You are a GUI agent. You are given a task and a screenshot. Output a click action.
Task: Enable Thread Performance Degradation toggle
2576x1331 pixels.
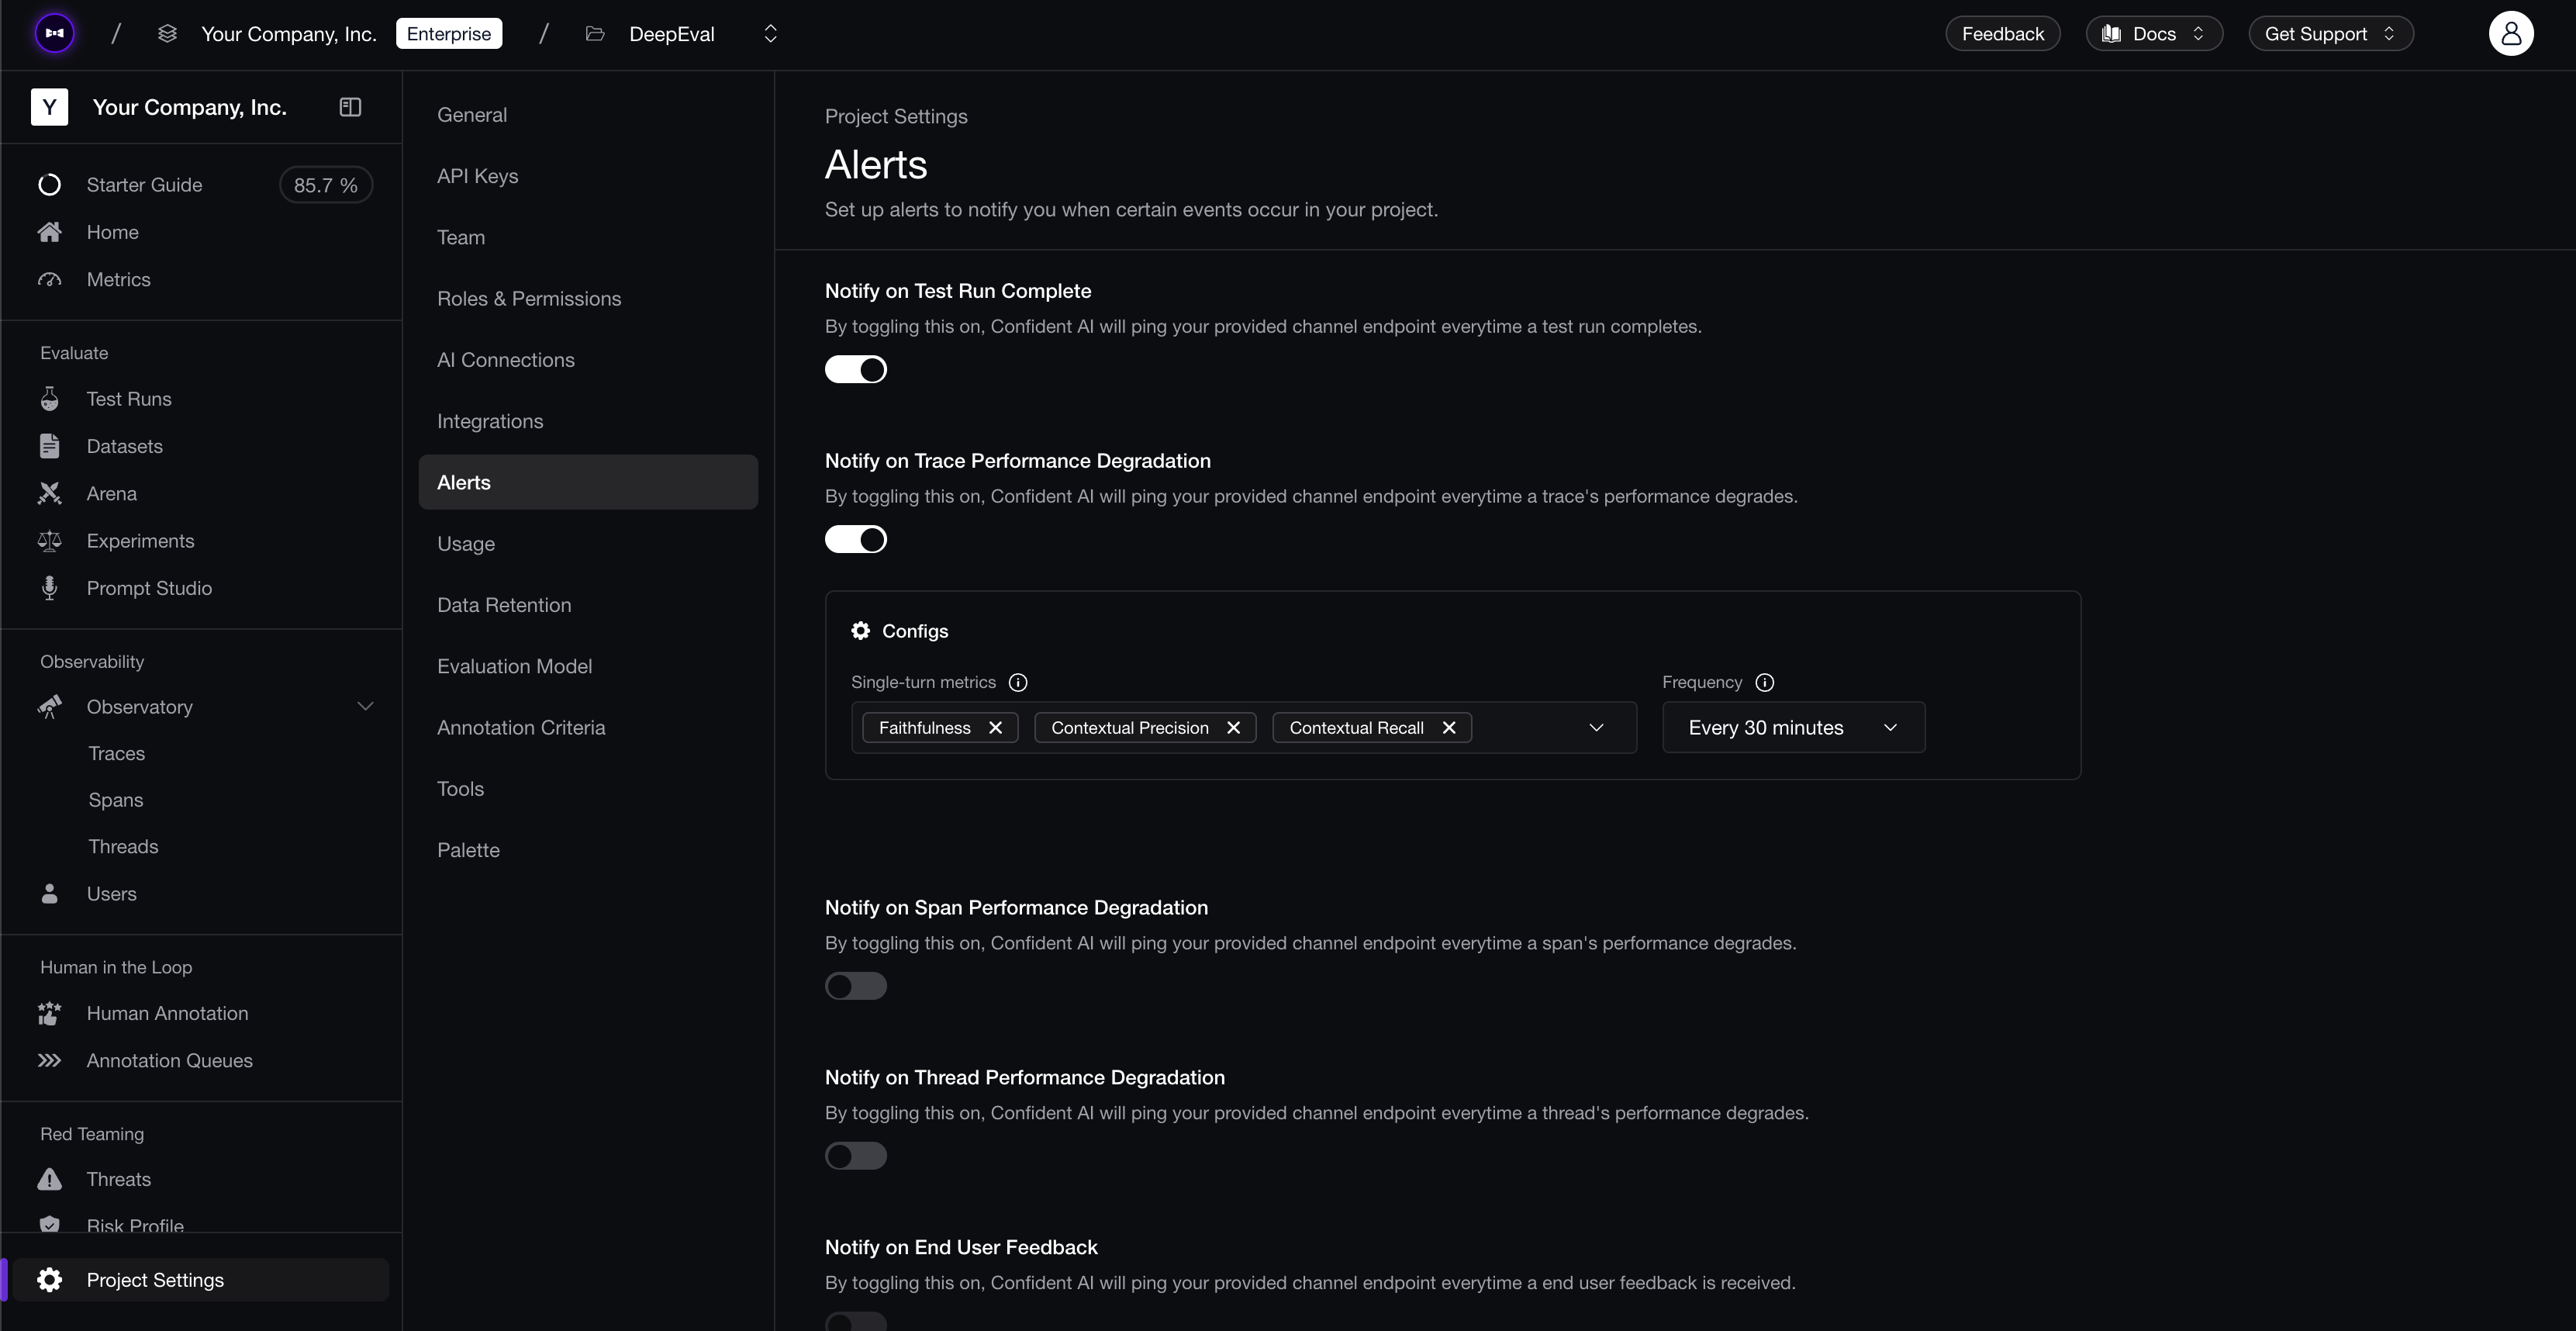point(855,1156)
